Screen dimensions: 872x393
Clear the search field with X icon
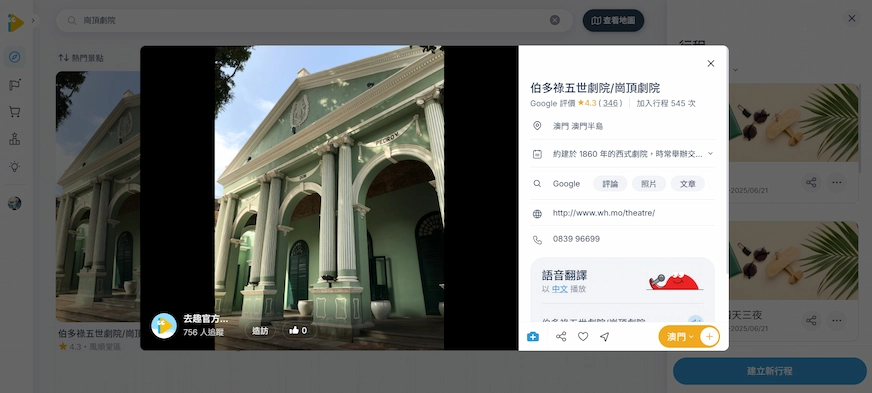554,21
